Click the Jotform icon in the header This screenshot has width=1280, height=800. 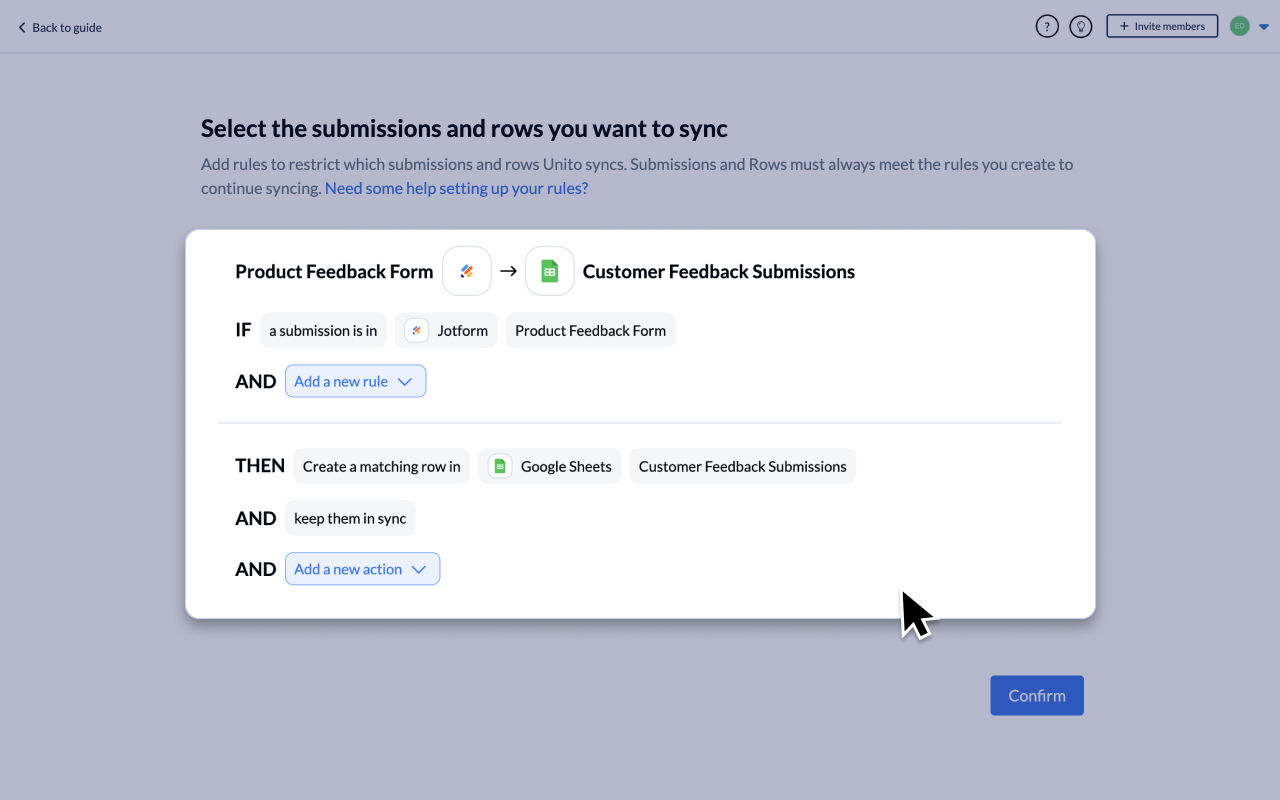pos(467,271)
